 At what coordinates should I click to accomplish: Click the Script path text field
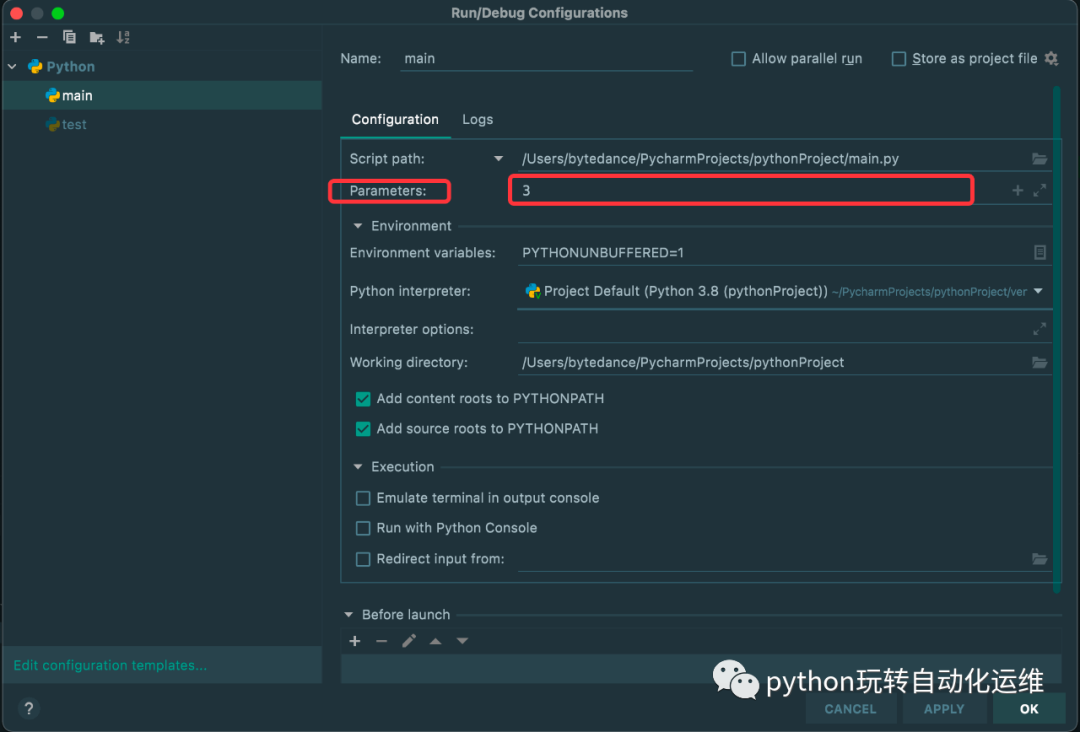tap(773, 159)
